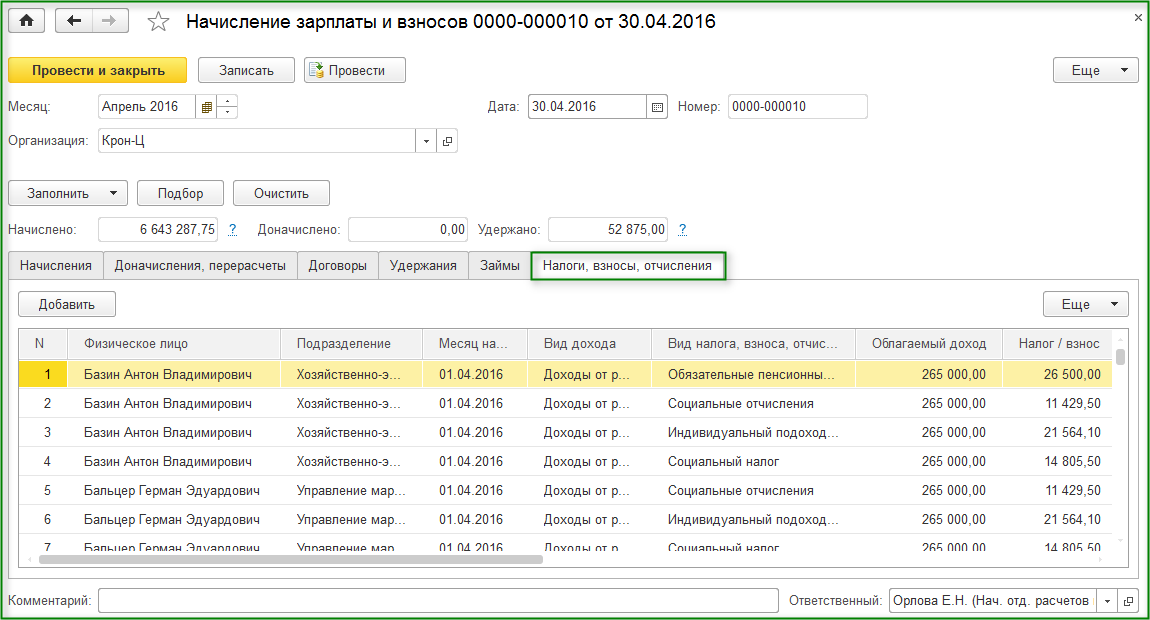The image size is (1150, 620).
Task: Click the help question mark near Удержано
Action: [682, 230]
